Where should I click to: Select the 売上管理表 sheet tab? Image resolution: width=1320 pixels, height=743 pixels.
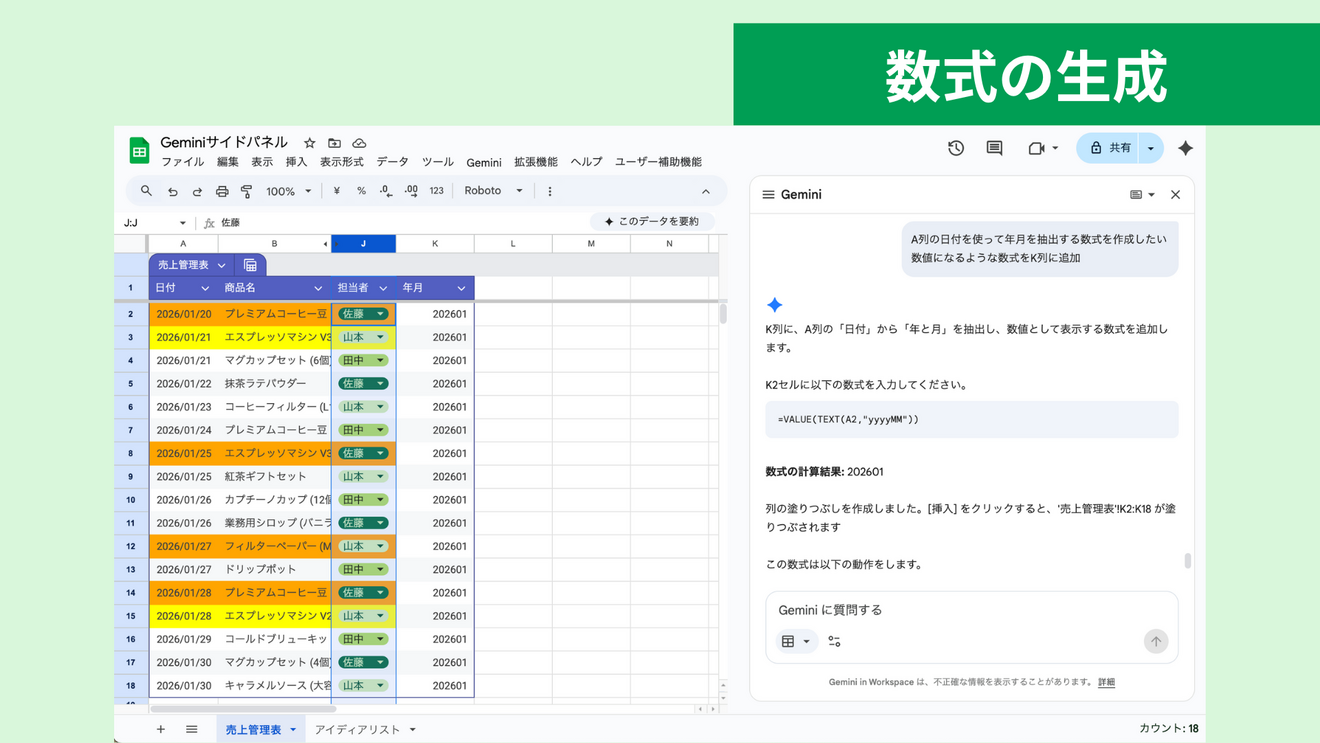260,730
